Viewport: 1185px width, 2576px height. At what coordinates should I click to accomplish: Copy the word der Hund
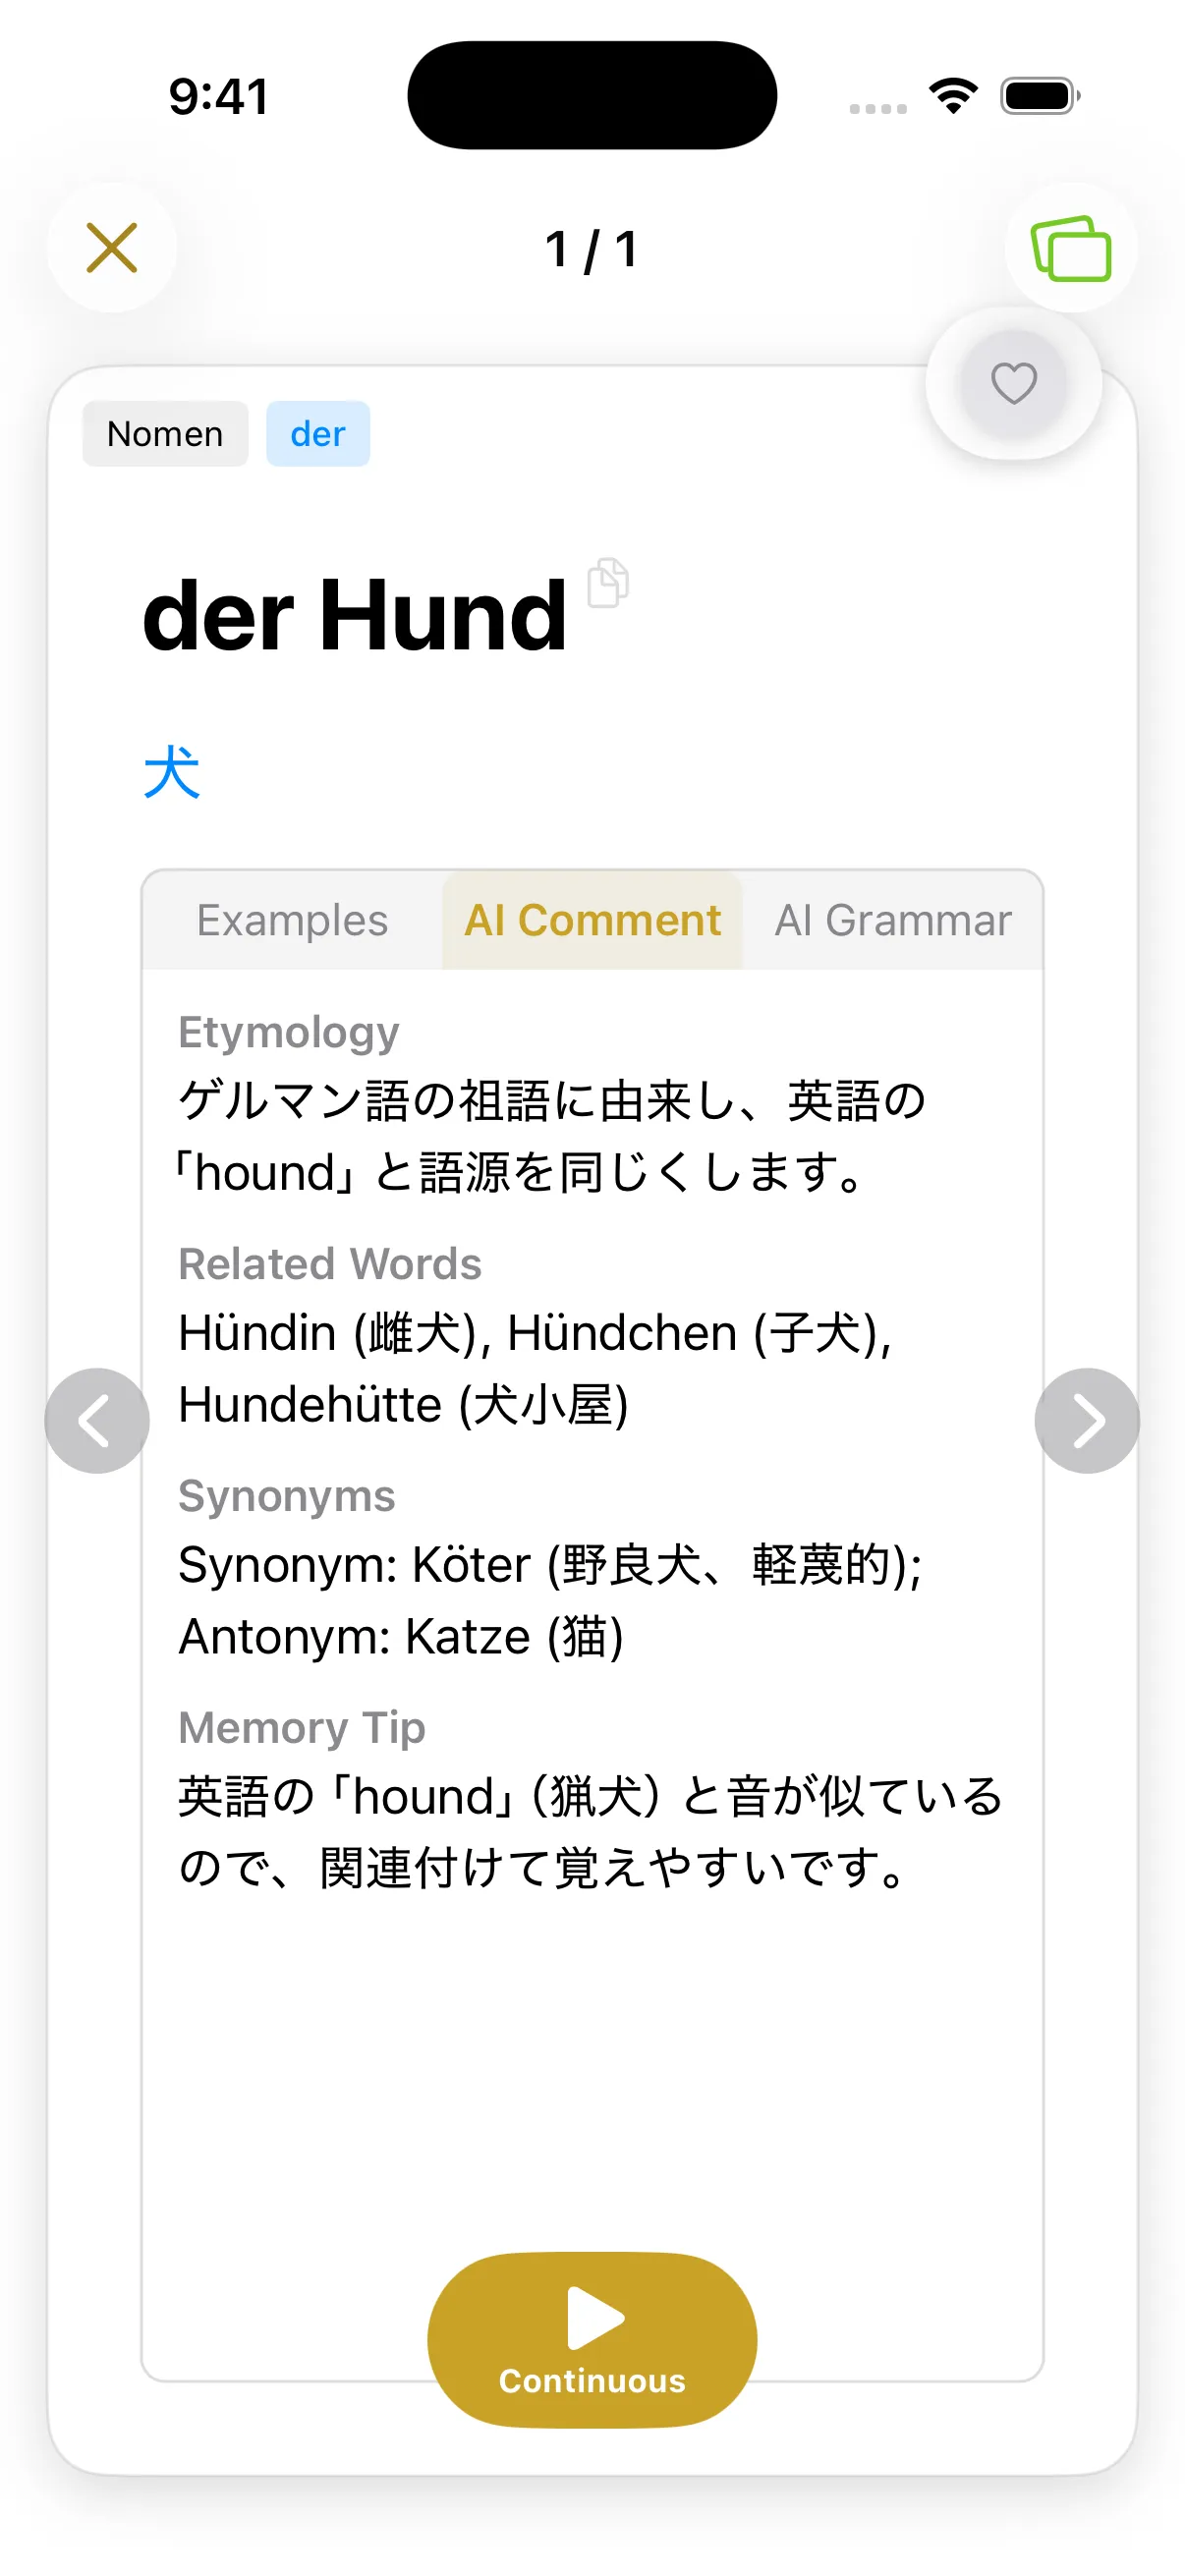click(607, 583)
